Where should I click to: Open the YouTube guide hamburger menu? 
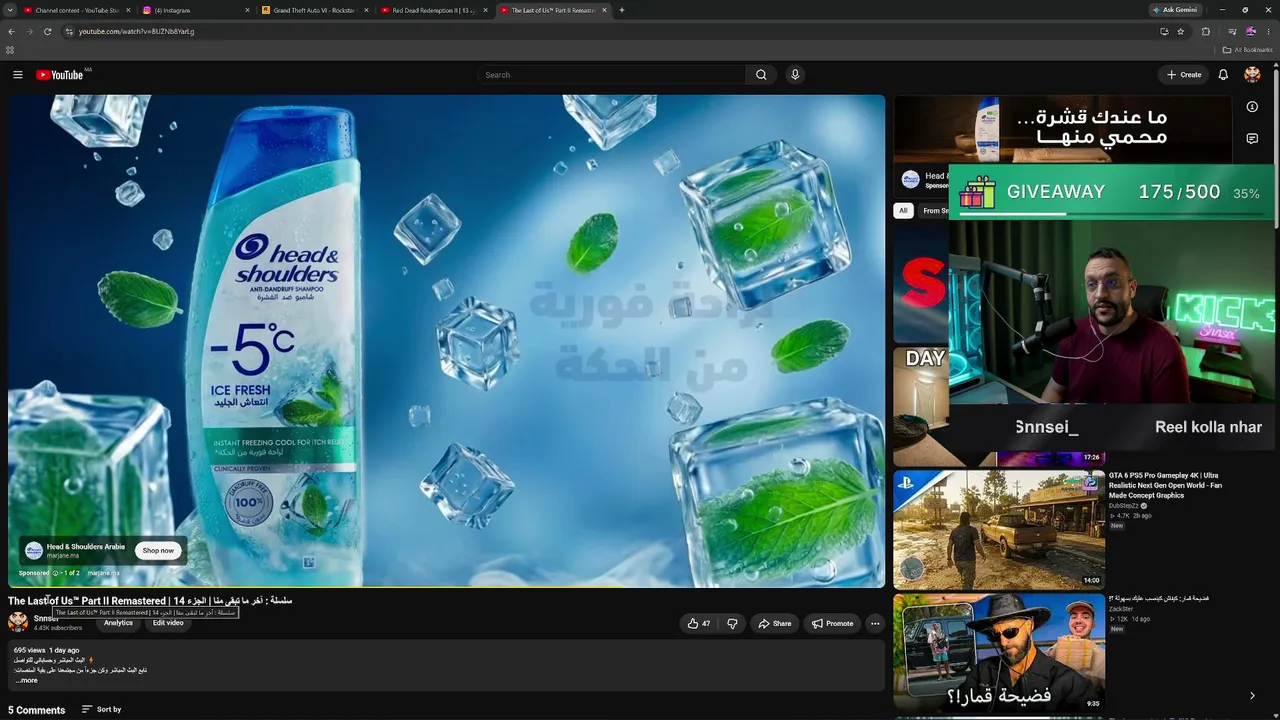point(17,75)
